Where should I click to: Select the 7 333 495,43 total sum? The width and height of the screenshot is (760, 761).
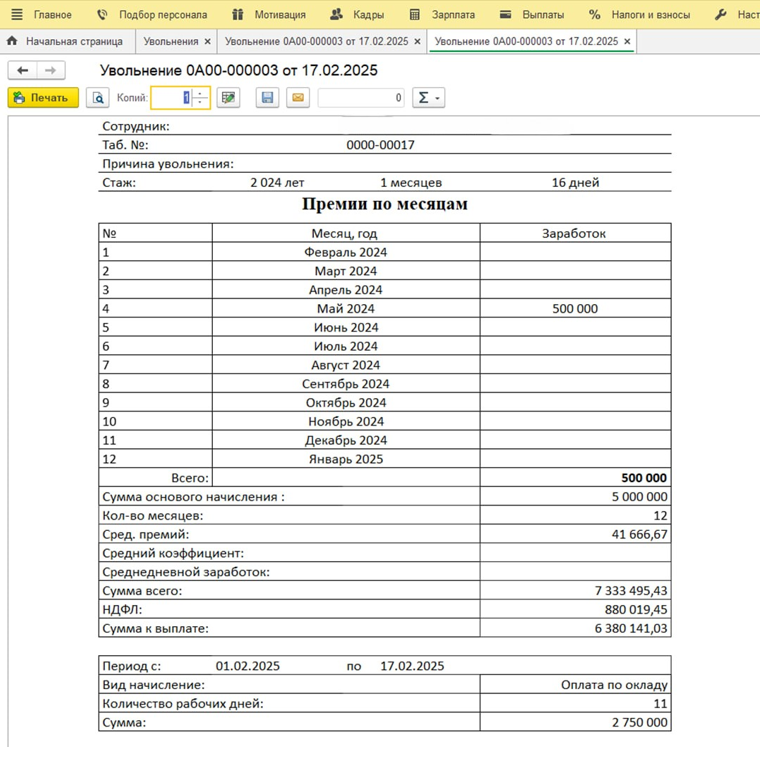click(x=576, y=591)
